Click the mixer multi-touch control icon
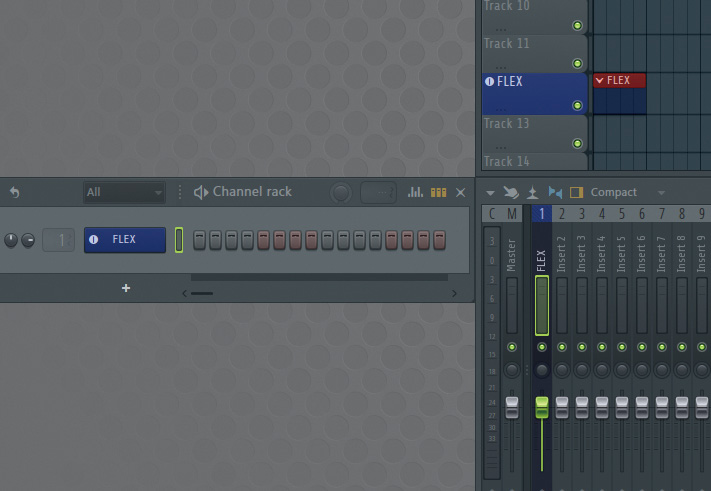This screenshot has width=711, height=491. coord(511,192)
